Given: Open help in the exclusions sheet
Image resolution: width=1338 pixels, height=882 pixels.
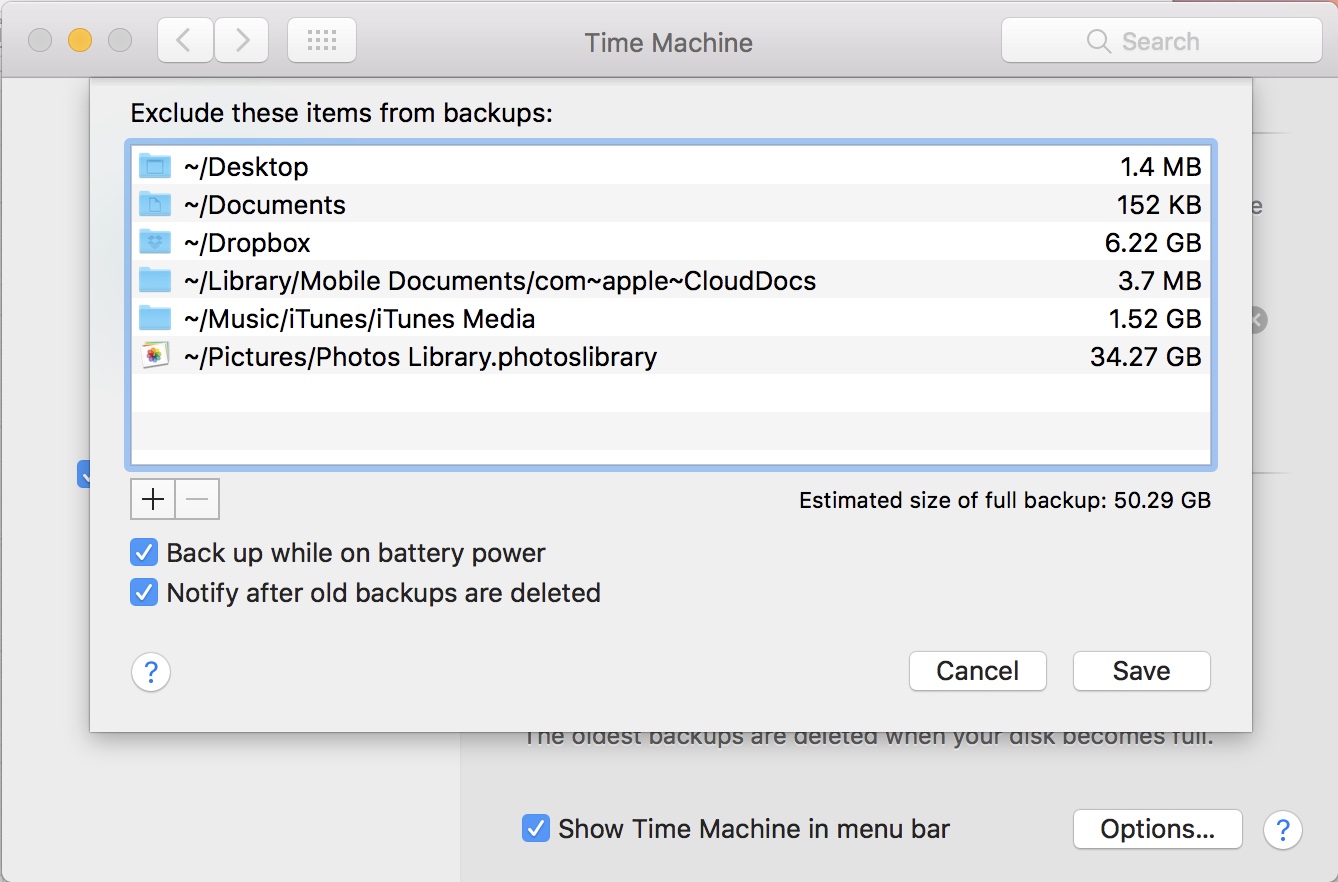Looking at the screenshot, I should (x=151, y=672).
